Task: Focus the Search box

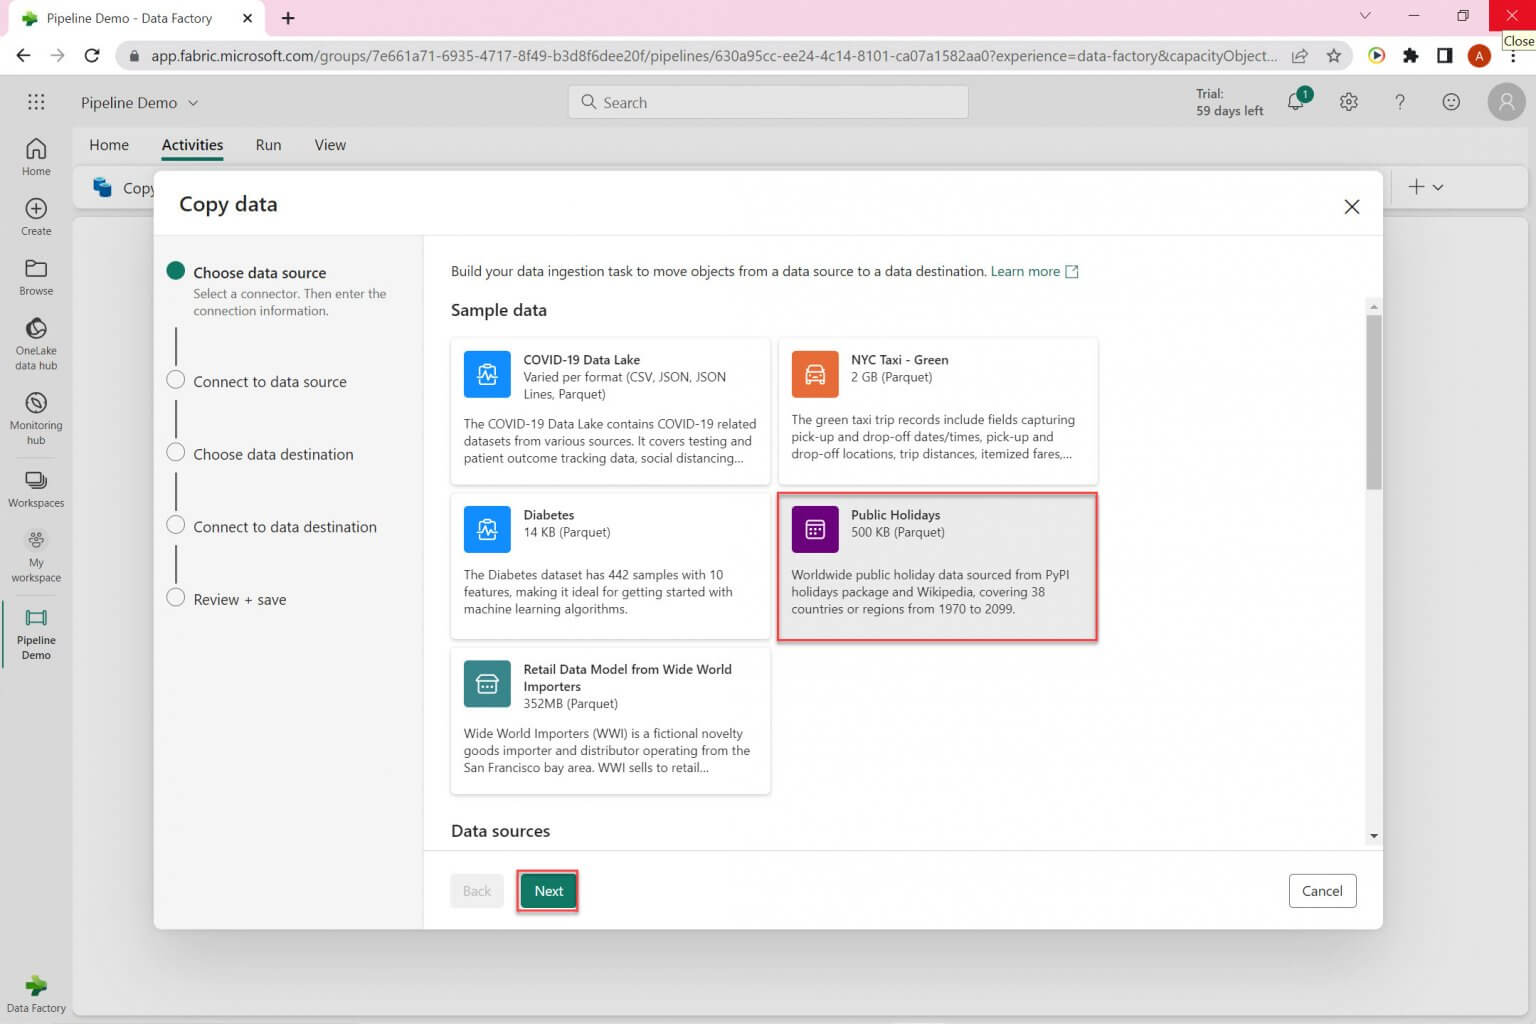Action: click(x=768, y=102)
